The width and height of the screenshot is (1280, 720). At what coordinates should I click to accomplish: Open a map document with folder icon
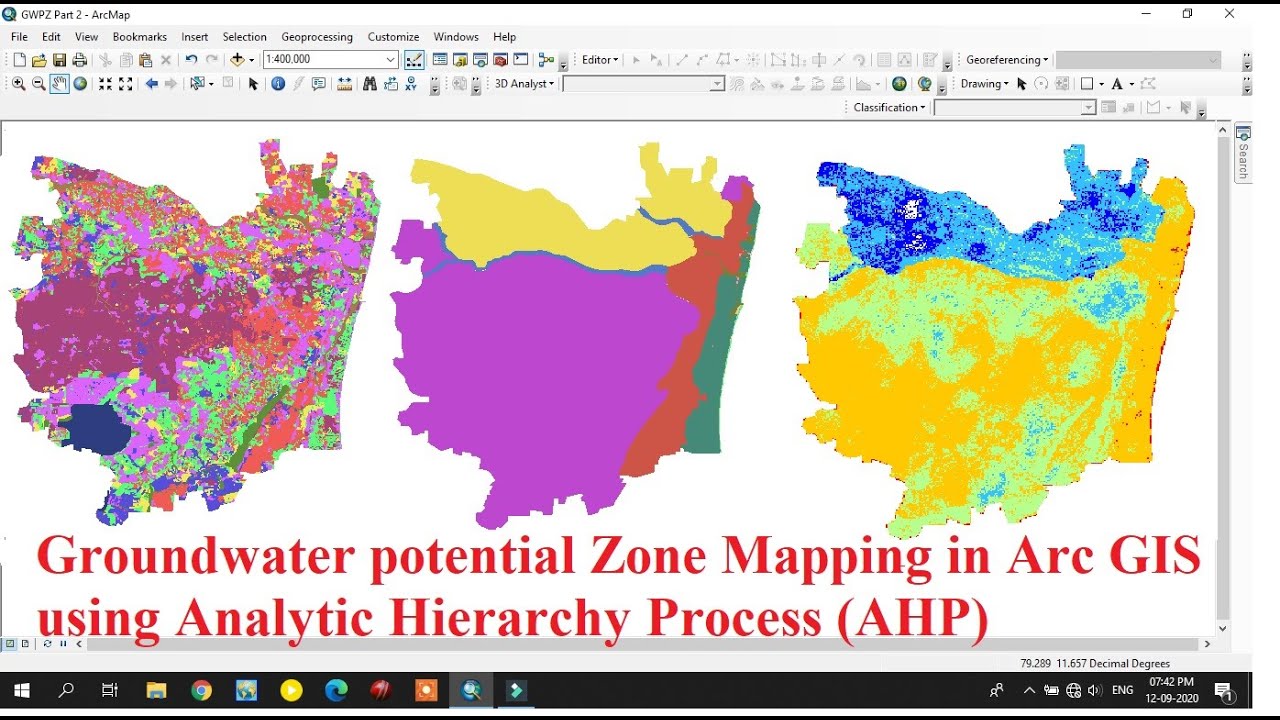pos(39,60)
